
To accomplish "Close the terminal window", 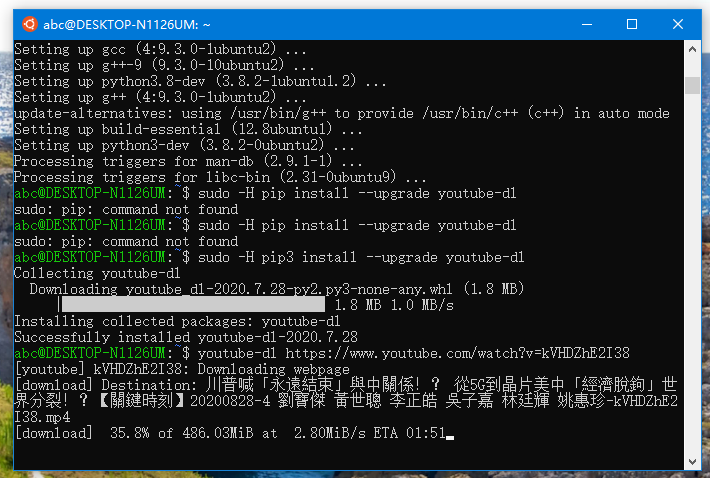I will [678, 24].
